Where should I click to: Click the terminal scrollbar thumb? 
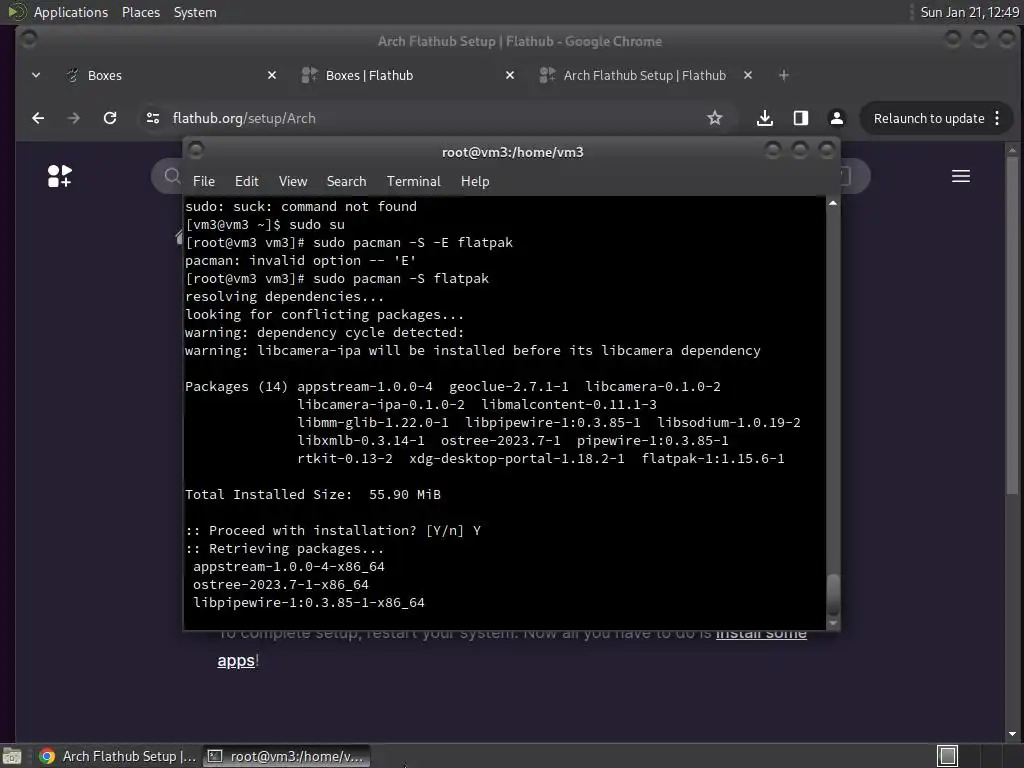[x=833, y=594]
